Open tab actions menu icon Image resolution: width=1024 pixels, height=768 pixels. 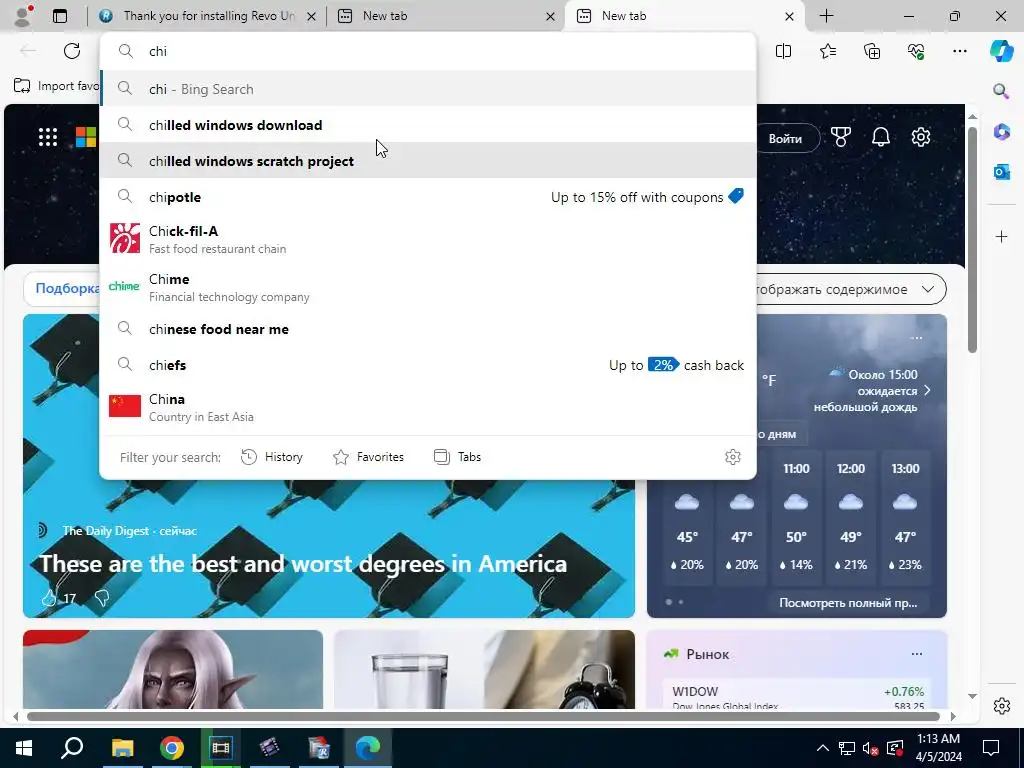[60, 16]
